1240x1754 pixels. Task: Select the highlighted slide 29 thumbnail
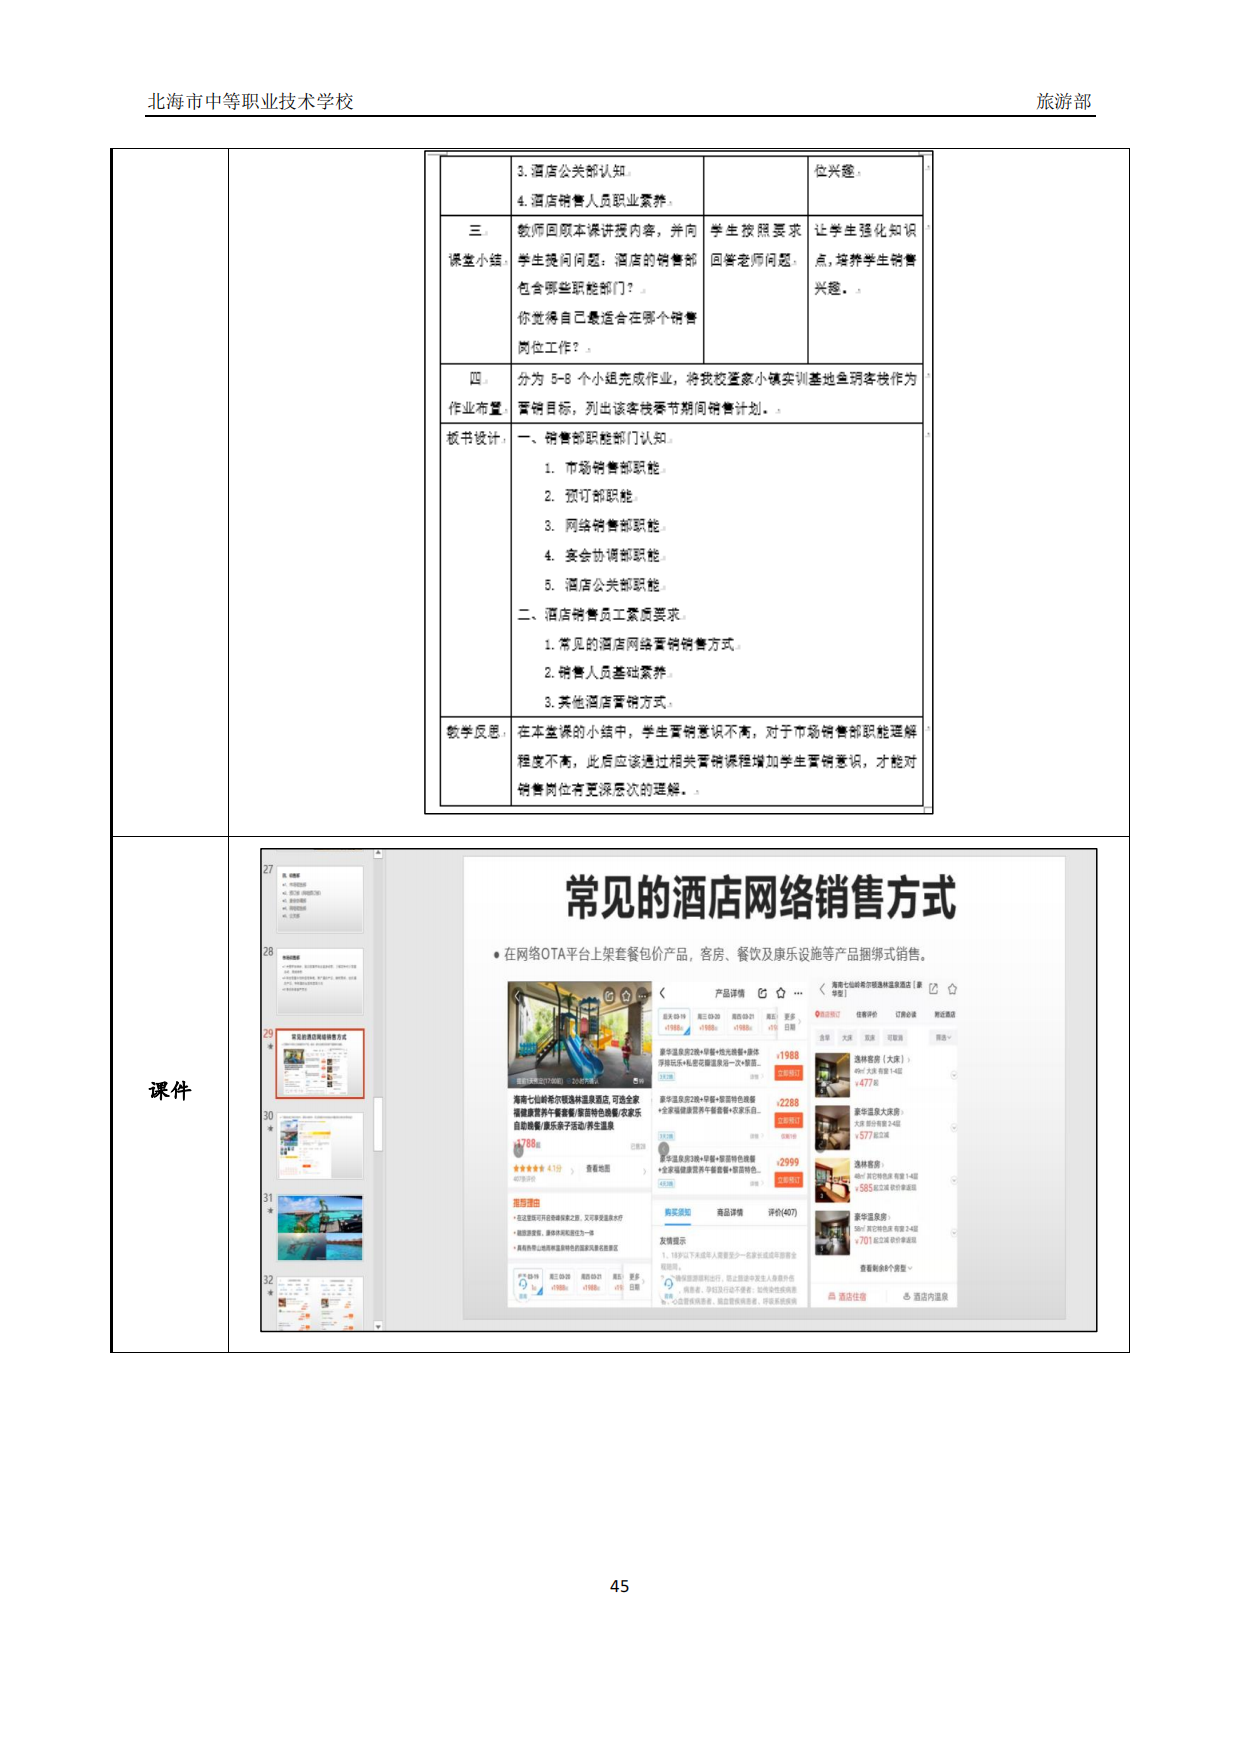pos(320,1064)
